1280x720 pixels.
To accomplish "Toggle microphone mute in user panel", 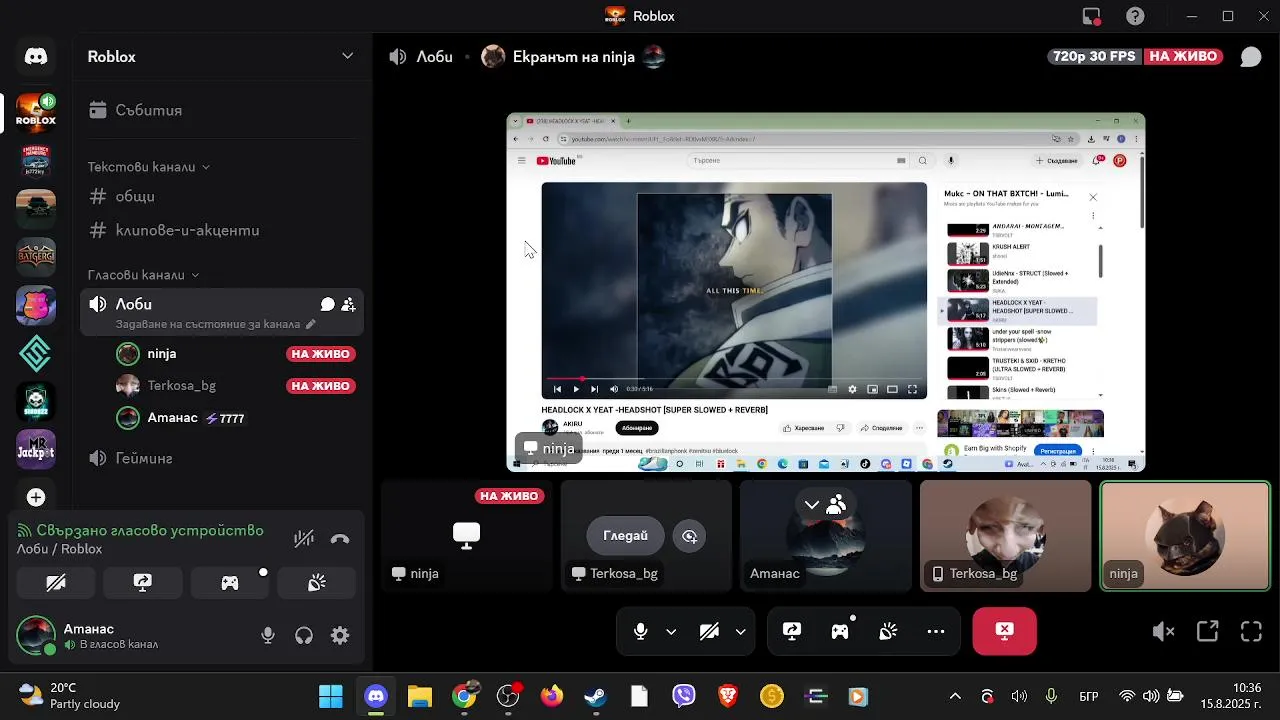I will 268,635.
